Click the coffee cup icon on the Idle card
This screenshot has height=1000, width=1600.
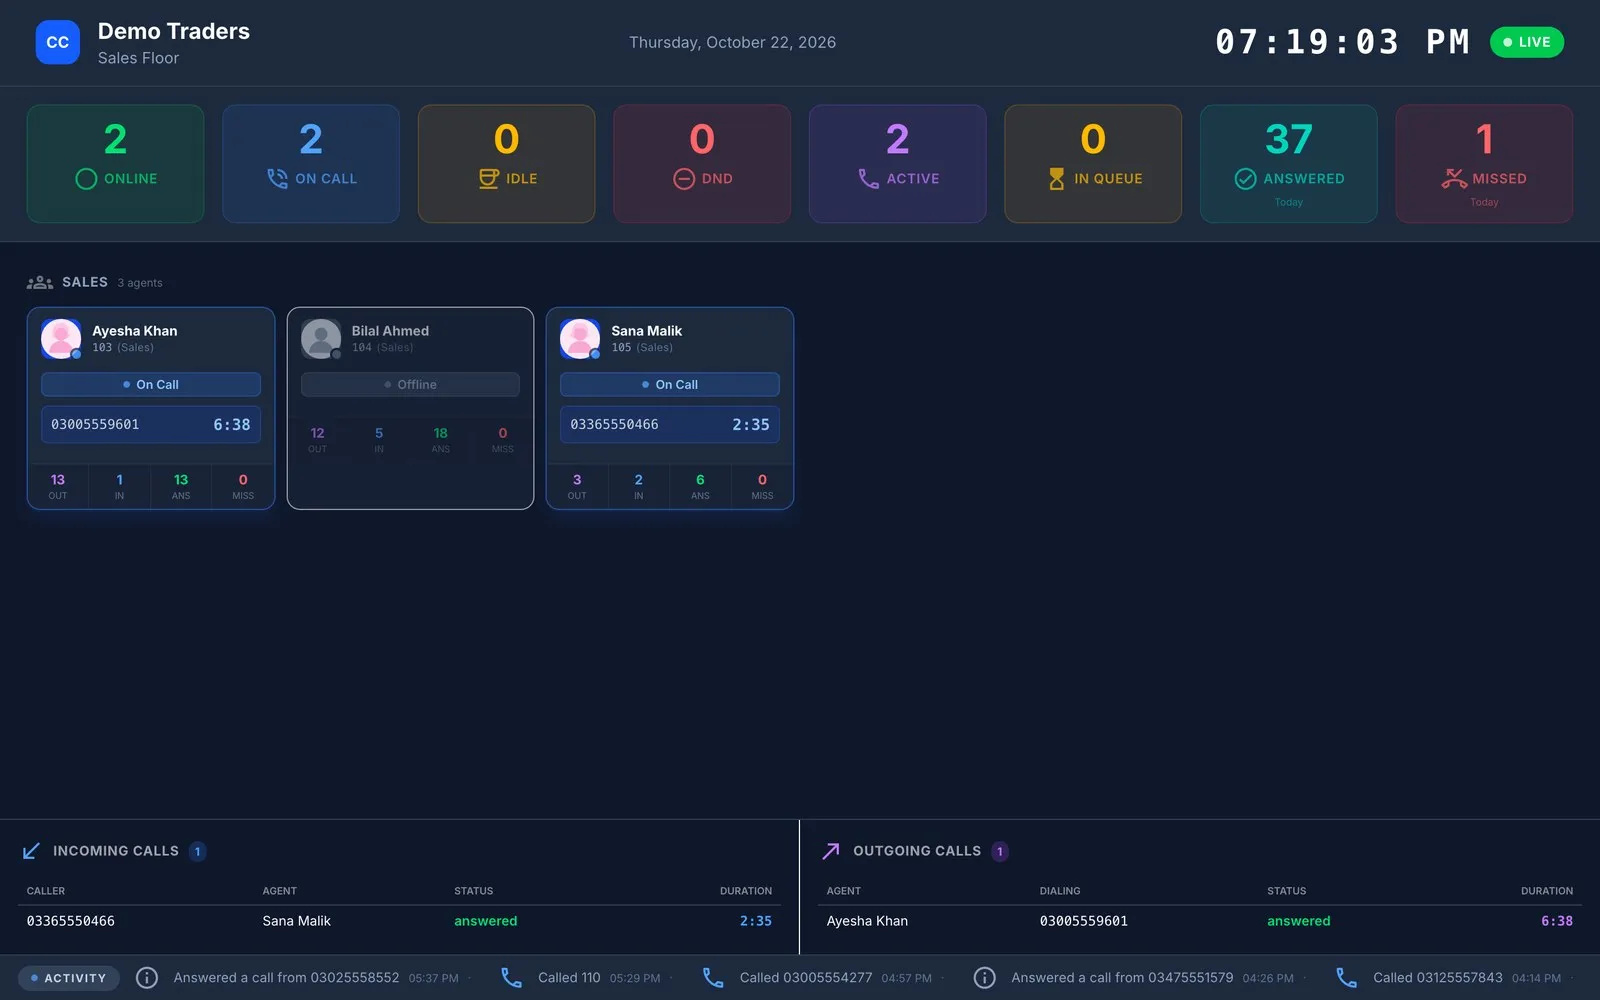[x=488, y=179]
